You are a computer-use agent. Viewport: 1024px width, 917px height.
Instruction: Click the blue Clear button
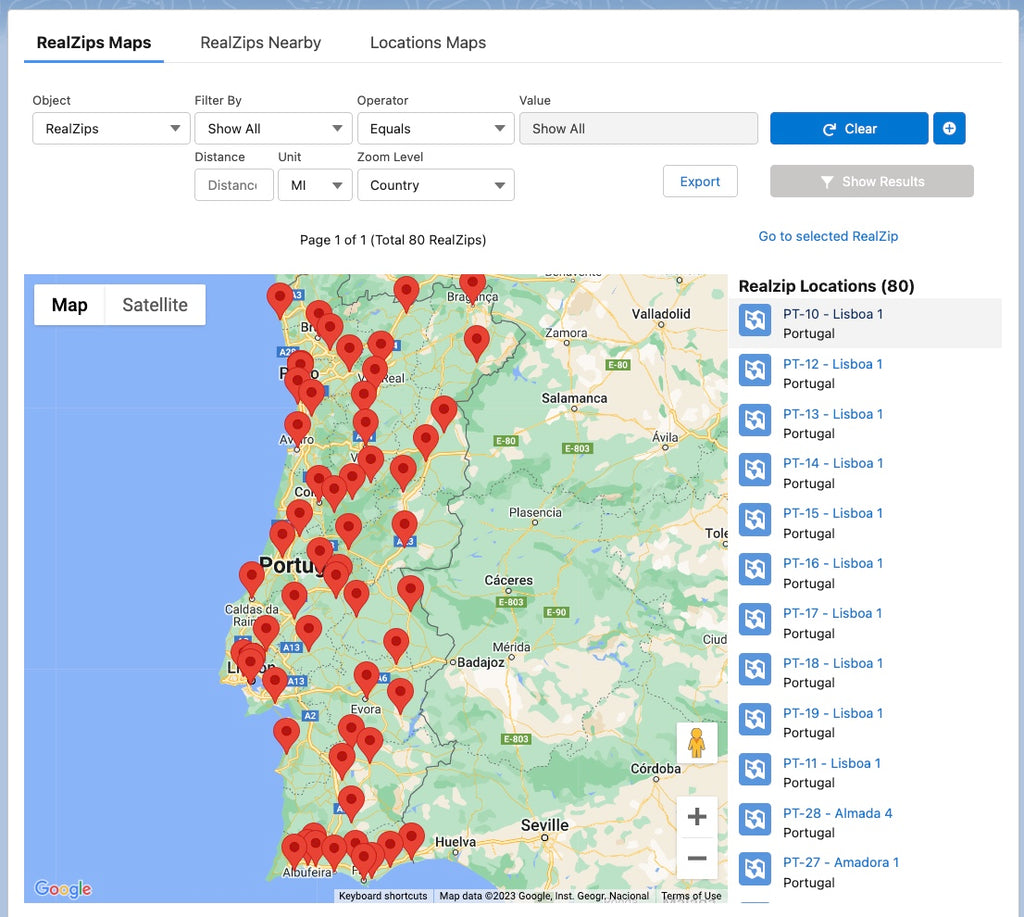pyautogui.click(x=848, y=129)
